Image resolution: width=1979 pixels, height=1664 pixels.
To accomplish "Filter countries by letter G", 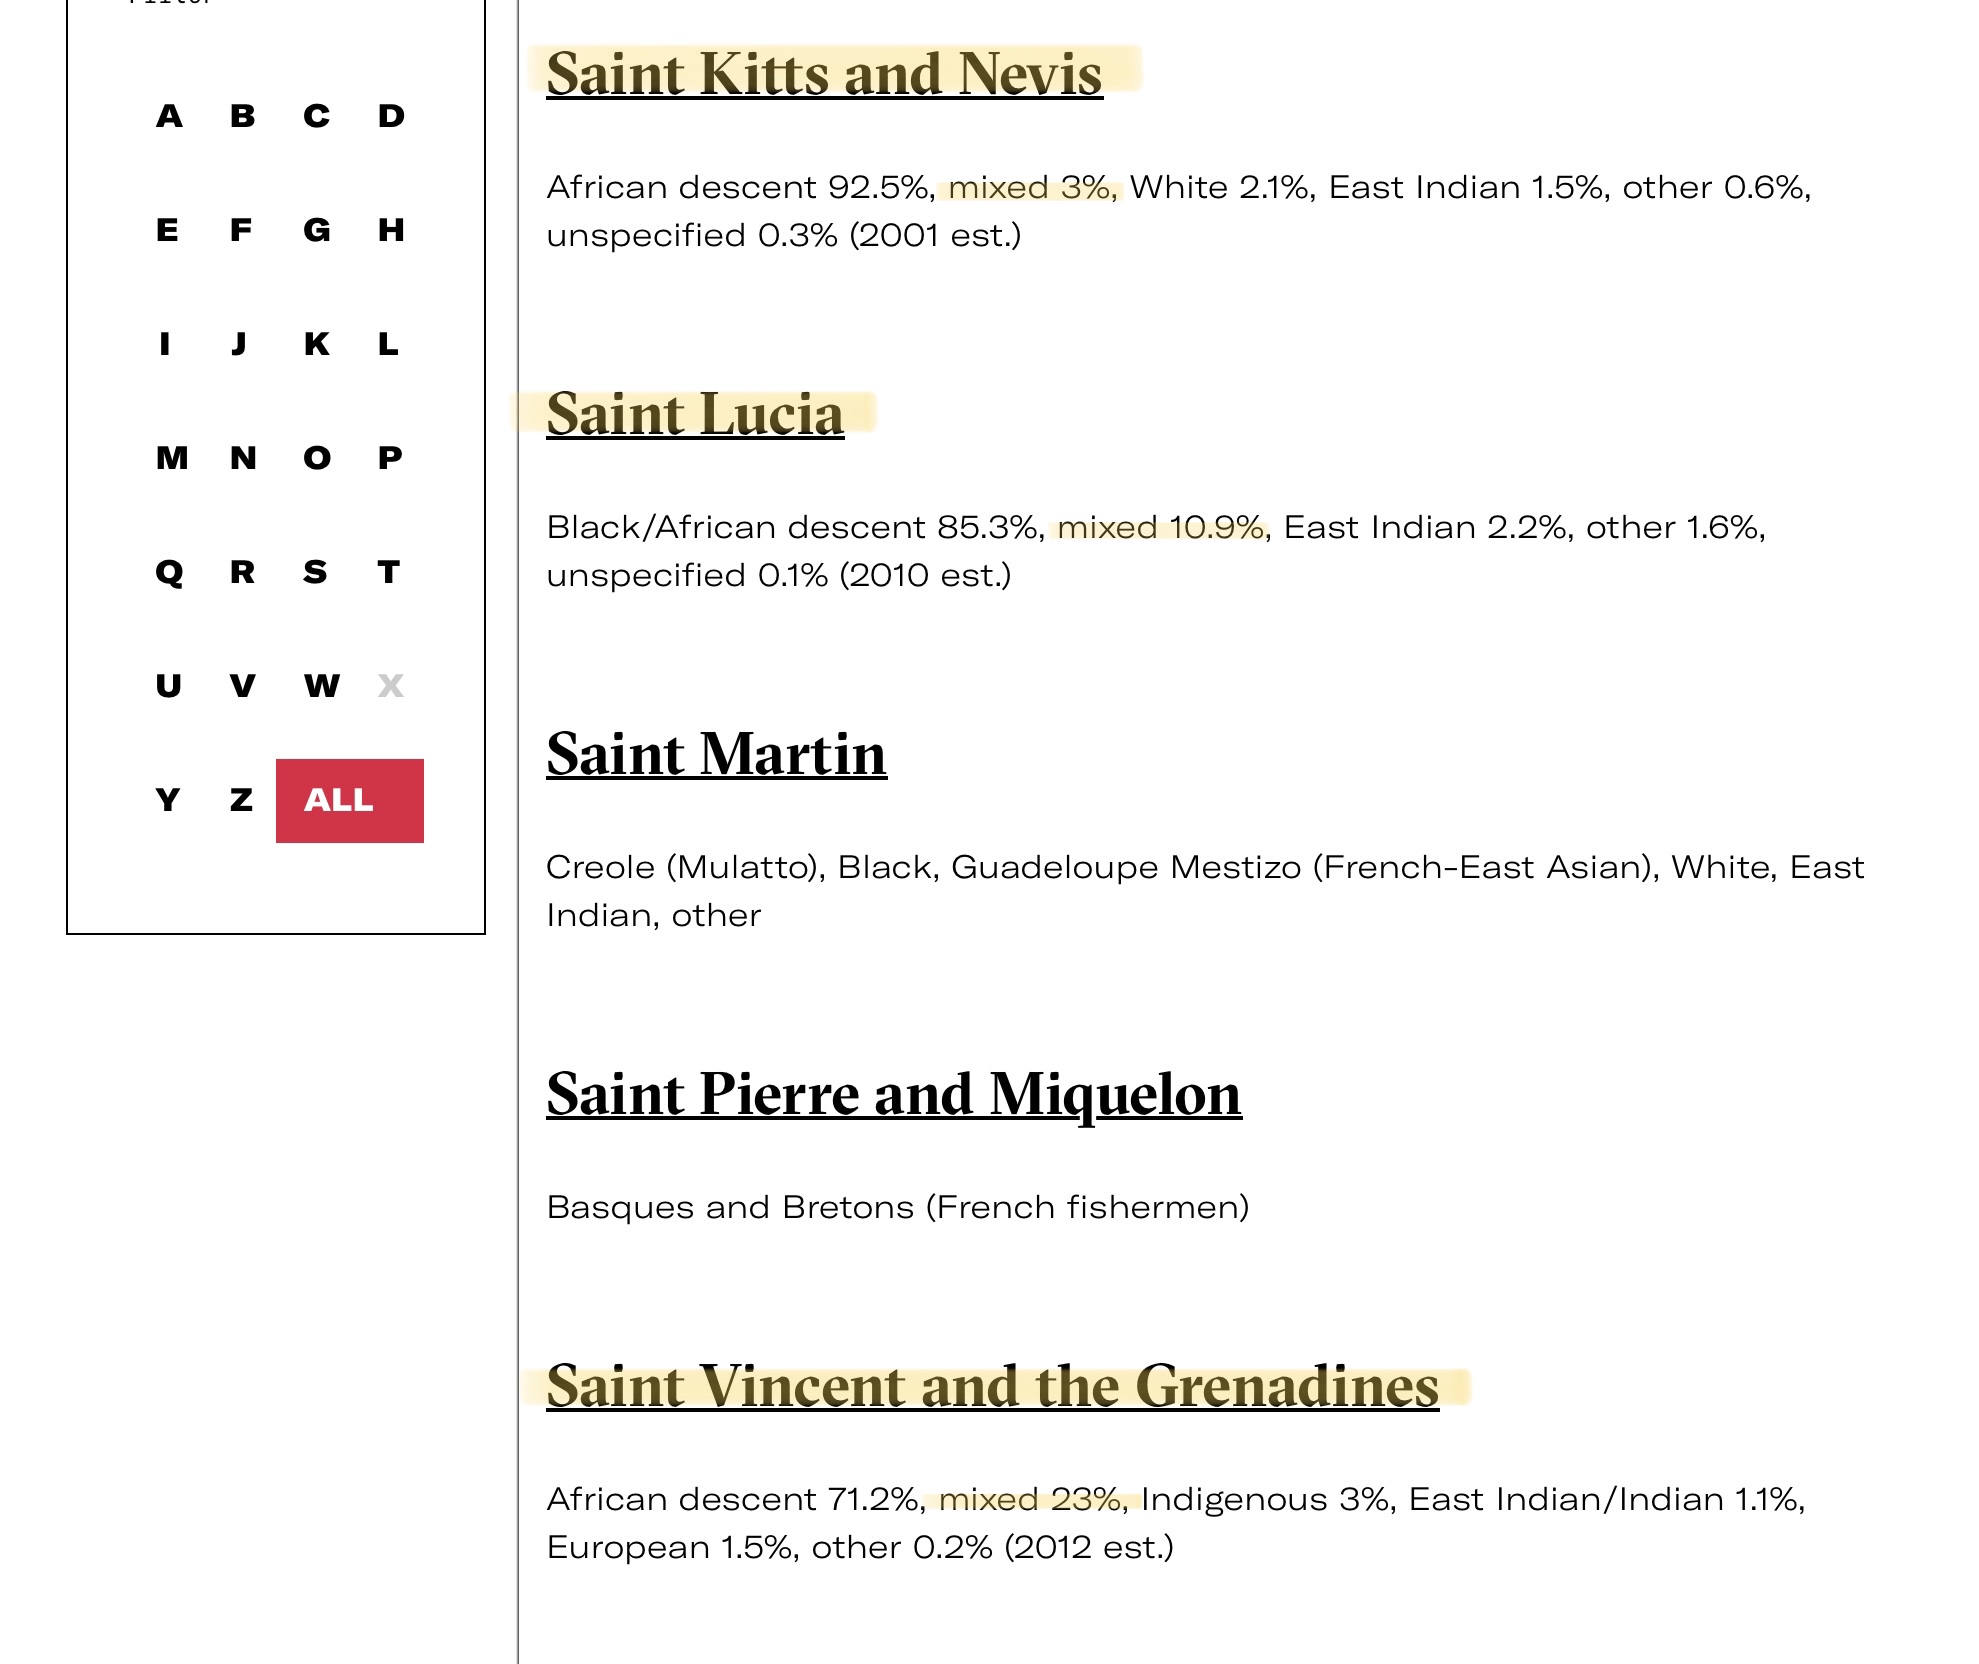I will tap(316, 230).
